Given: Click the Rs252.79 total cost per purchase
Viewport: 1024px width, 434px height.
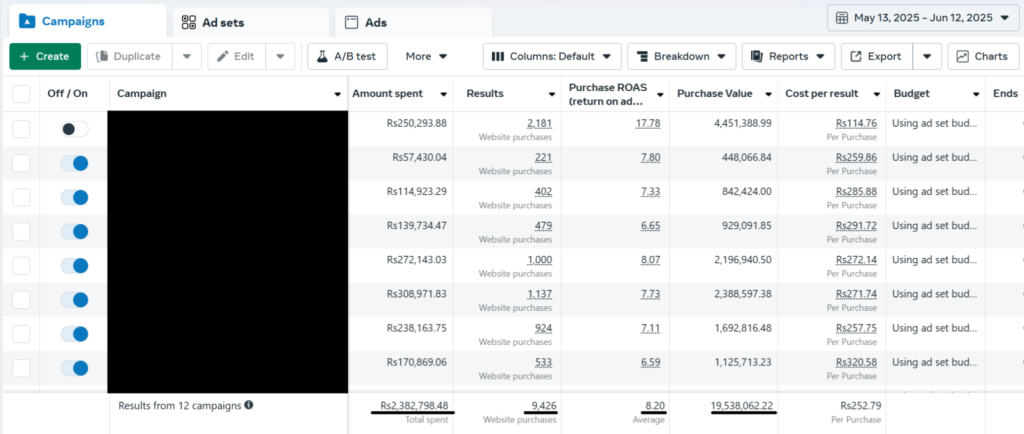Looking at the screenshot, I should 859,405.
